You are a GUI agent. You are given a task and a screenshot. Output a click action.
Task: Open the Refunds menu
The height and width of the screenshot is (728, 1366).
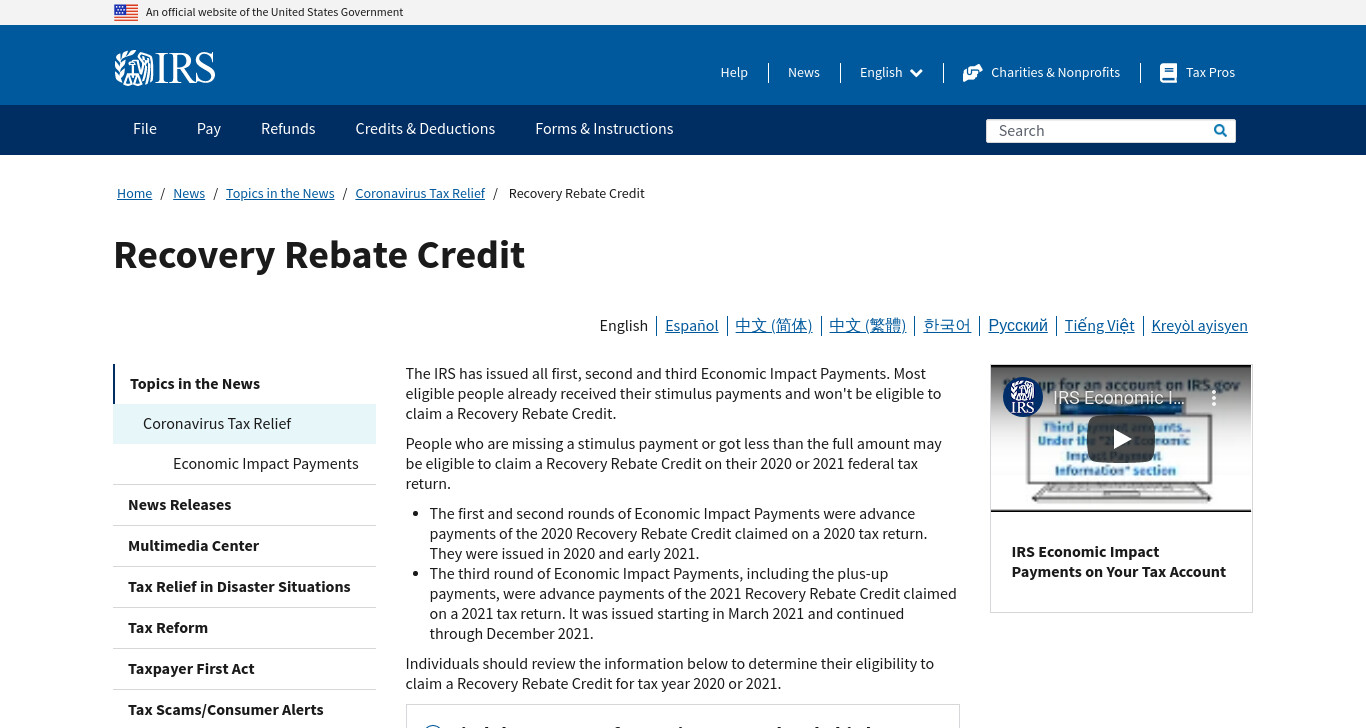point(288,129)
